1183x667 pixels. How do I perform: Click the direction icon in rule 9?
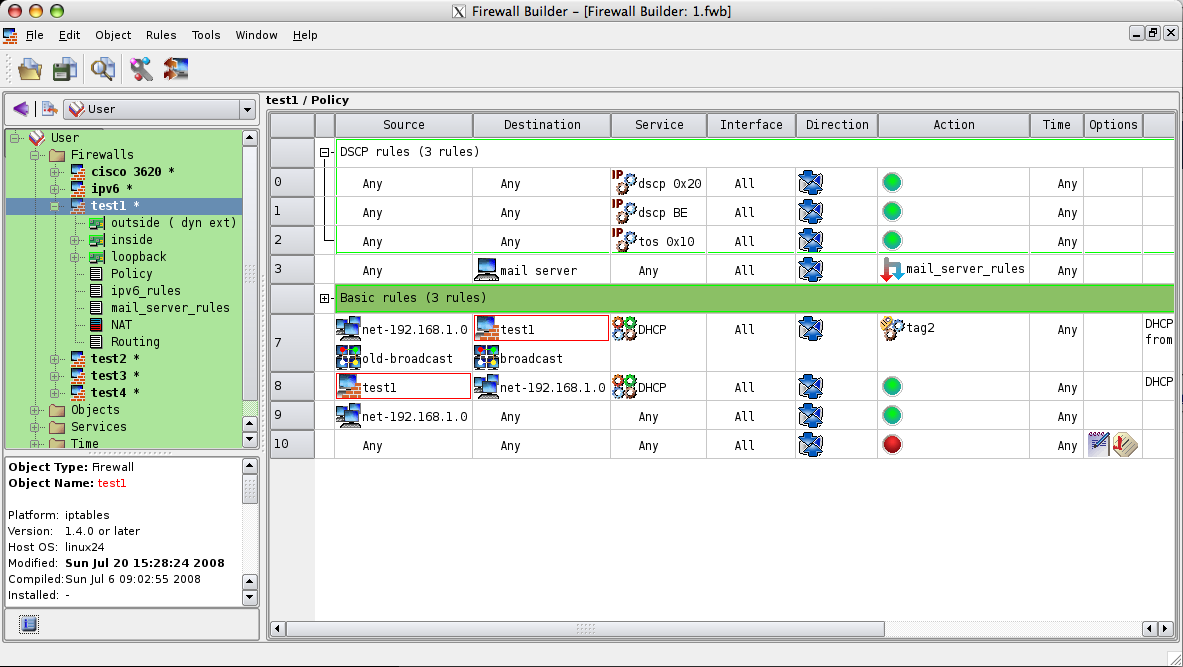point(810,416)
